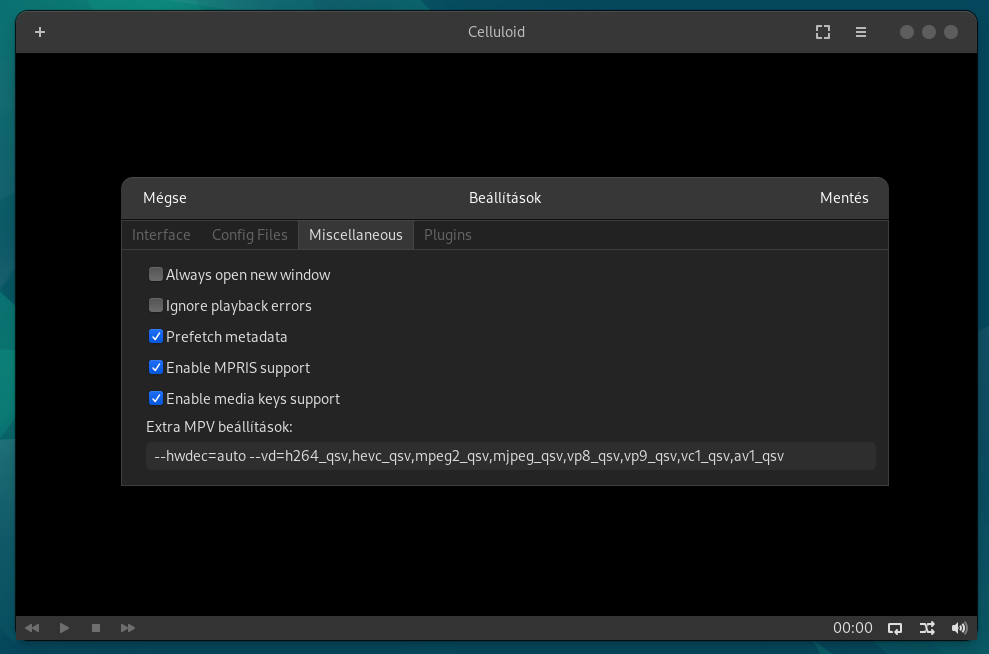Switch to the Interface tab
The image size is (989, 654).
(x=161, y=235)
